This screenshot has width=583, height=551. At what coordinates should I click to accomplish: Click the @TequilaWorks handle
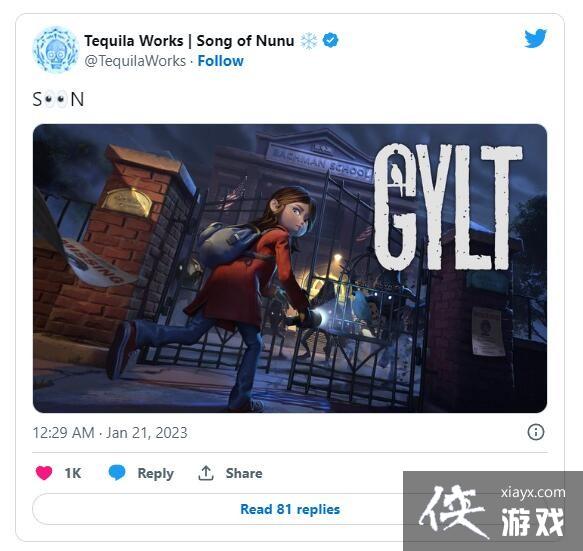(x=135, y=61)
